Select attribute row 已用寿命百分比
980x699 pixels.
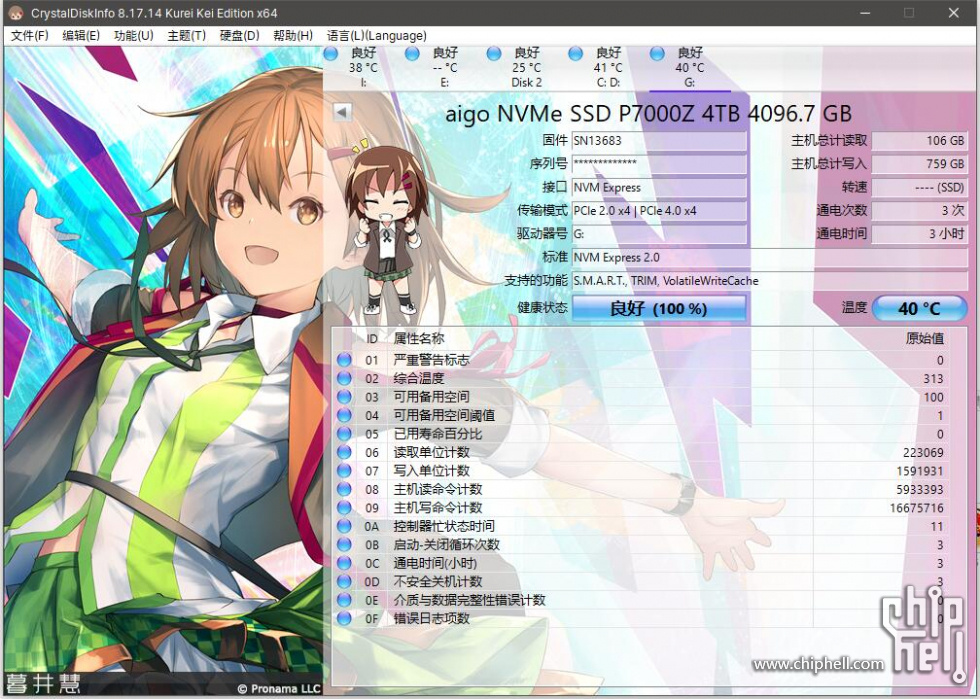click(x=641, y=434)
